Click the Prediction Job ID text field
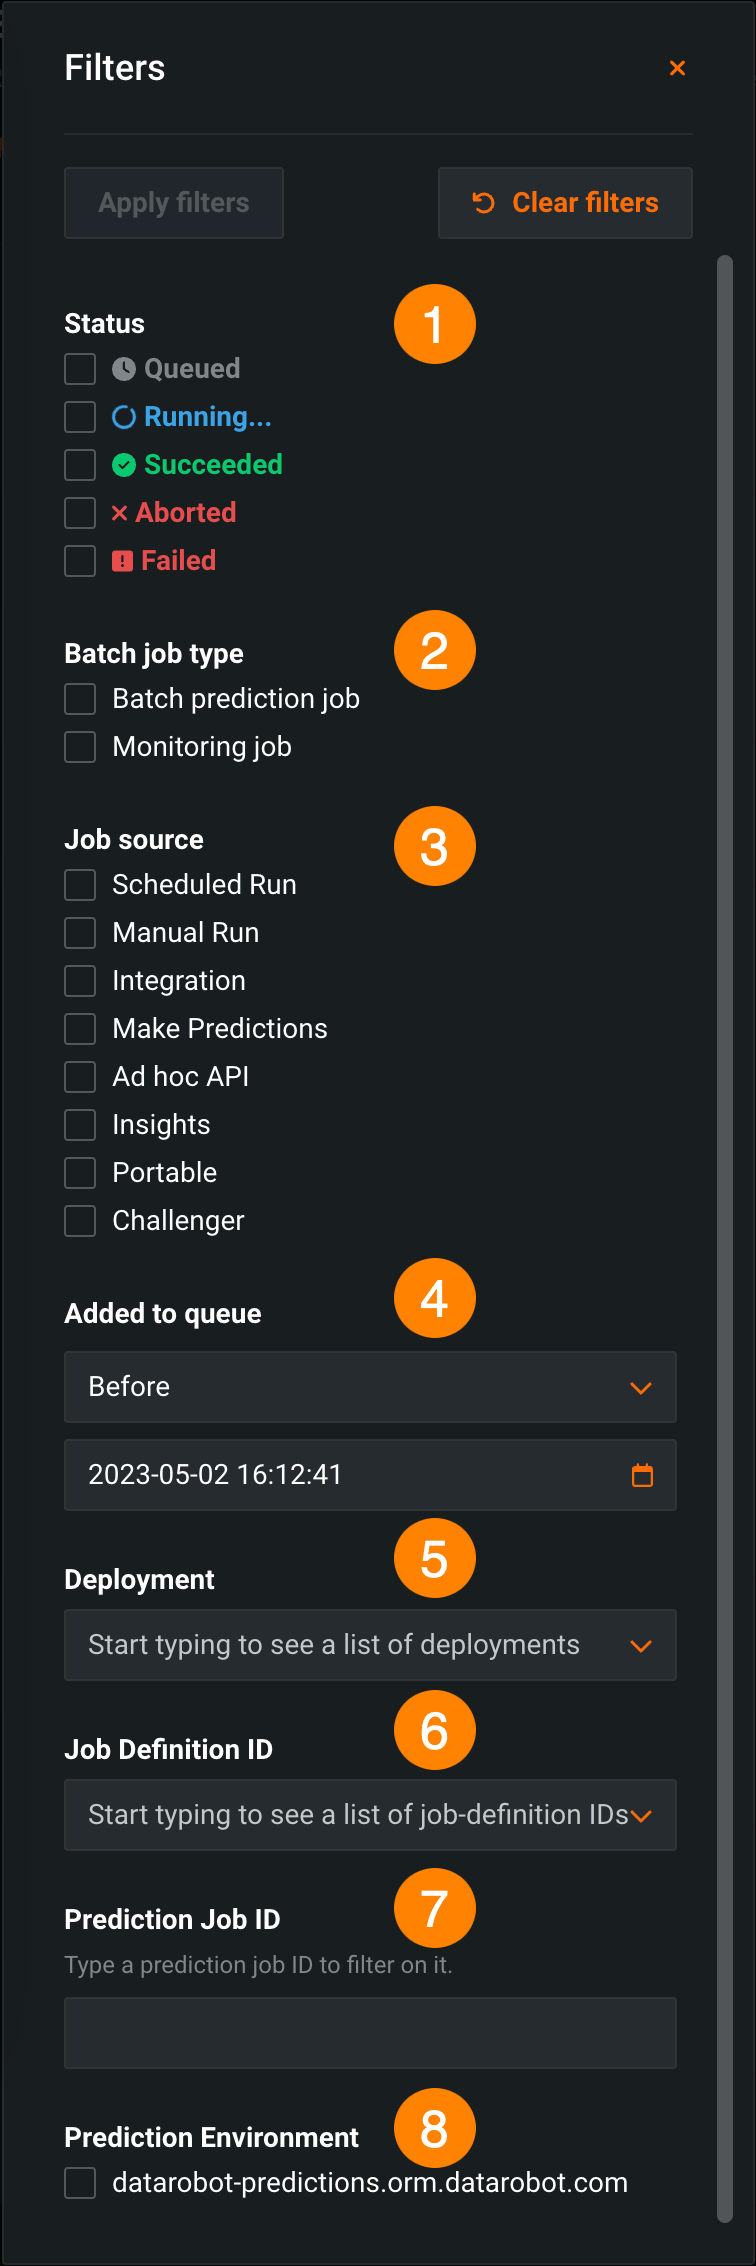The width and height of the screenshot is (756, 2266). click(x=370, y=2033)
